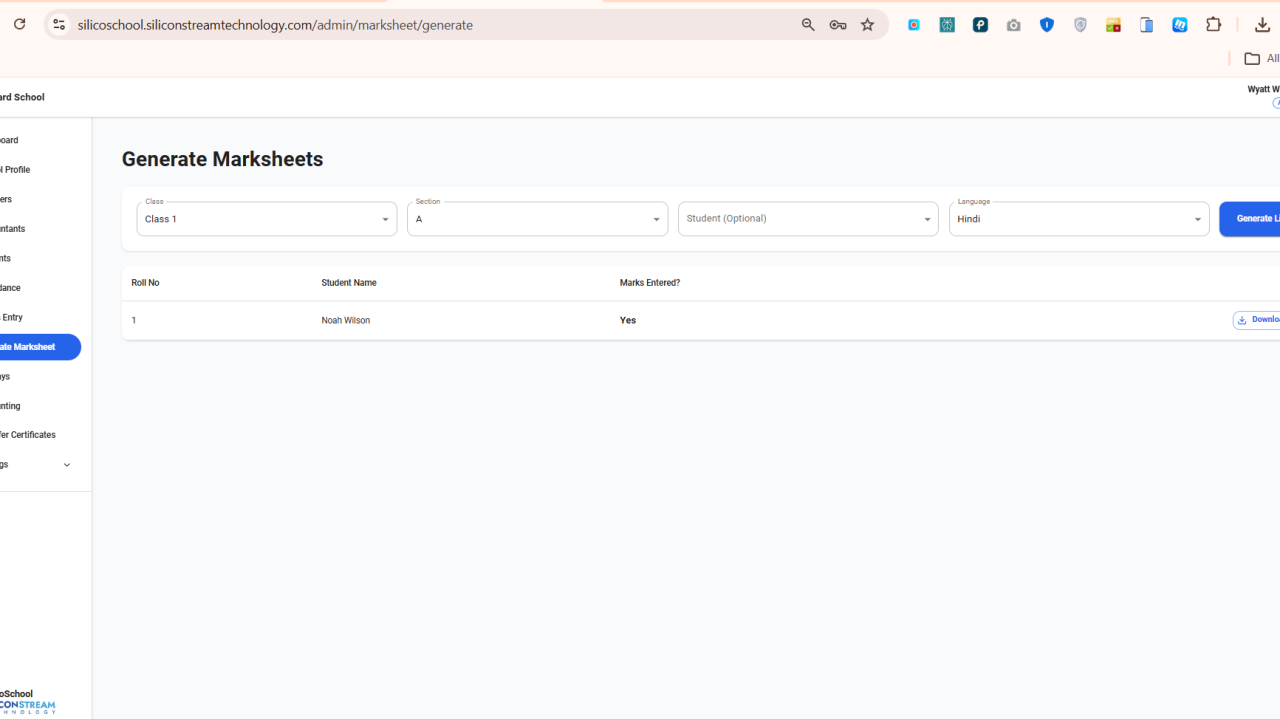Click the Roll No column header

(145, 283)
